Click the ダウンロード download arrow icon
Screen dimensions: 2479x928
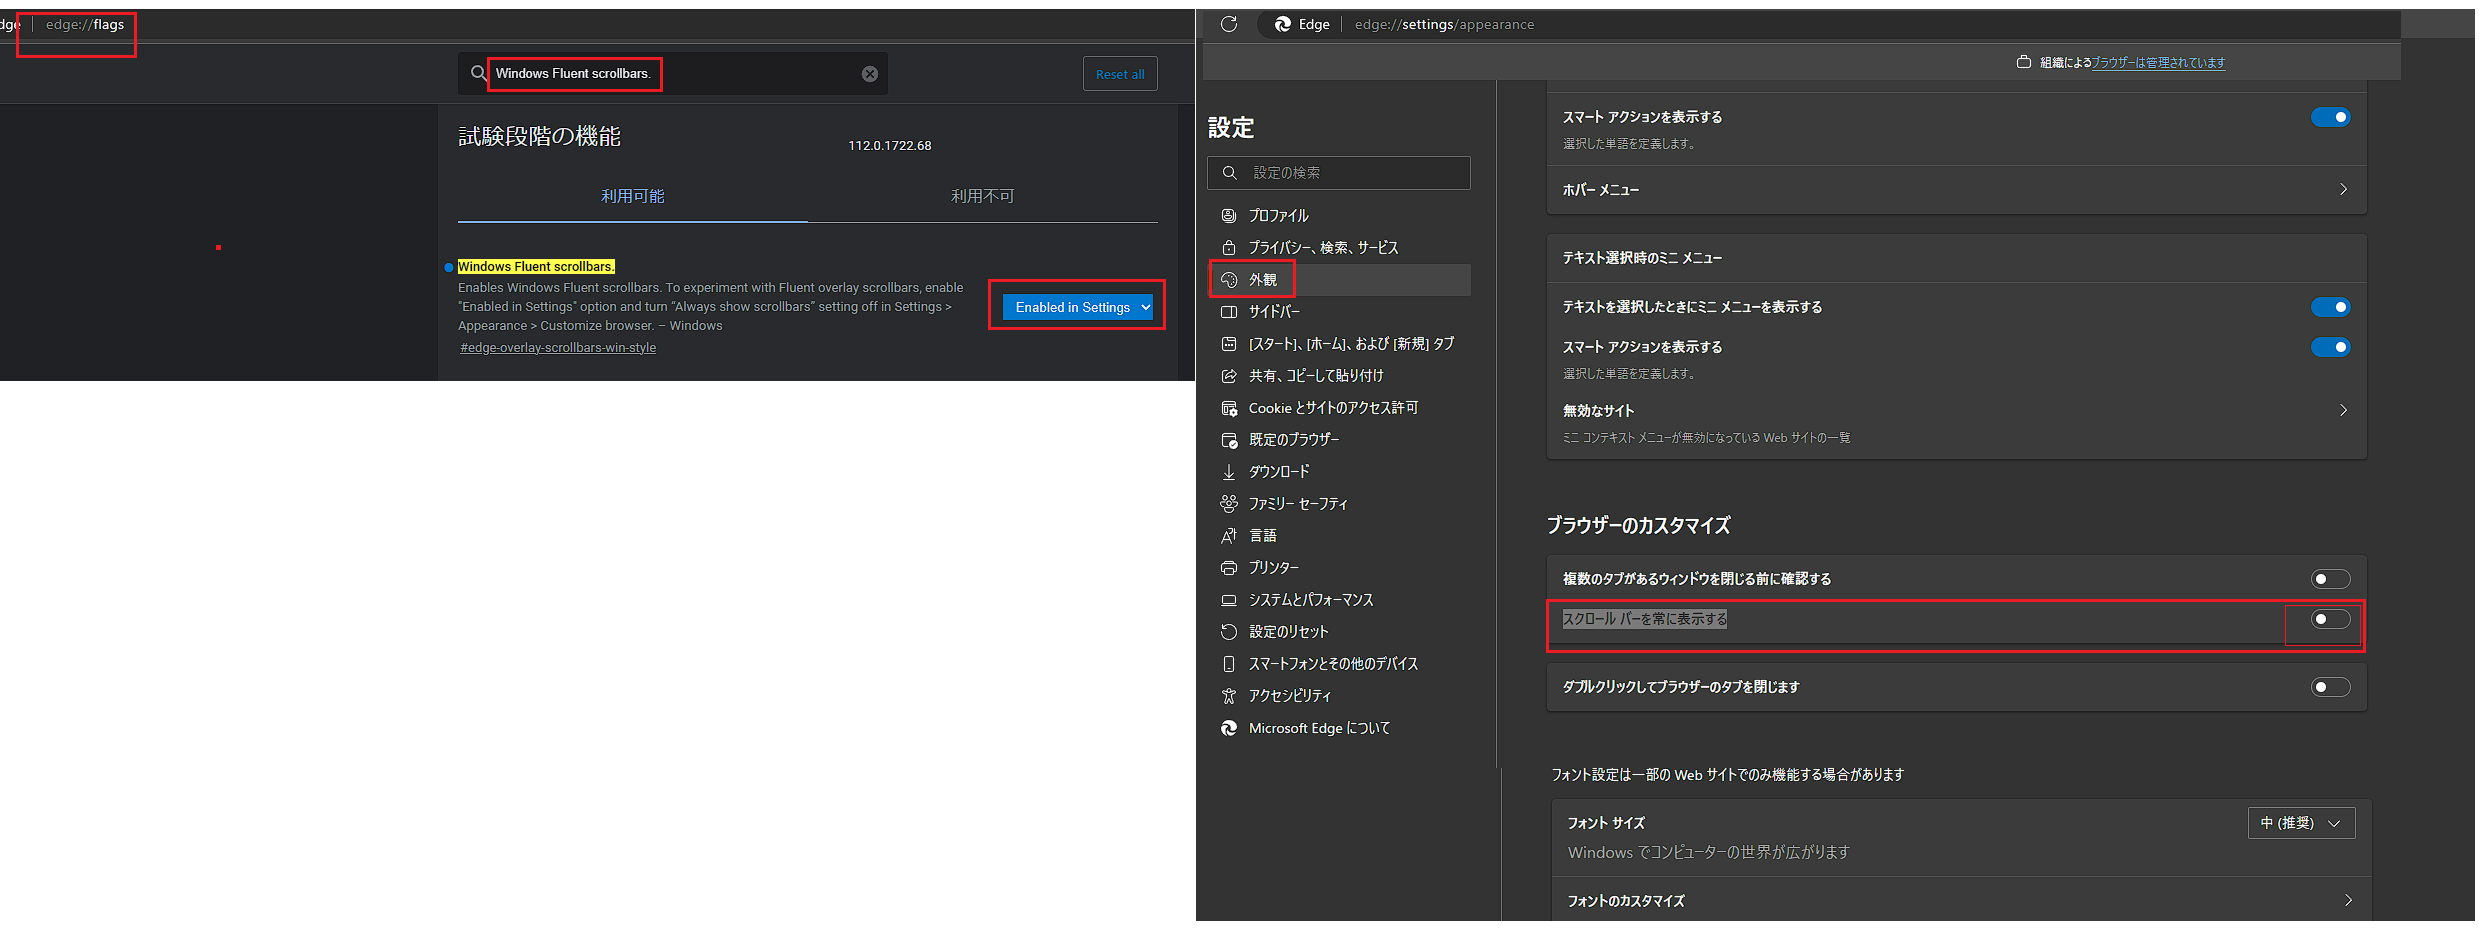pyautogui.click(x=1229, y=472)
